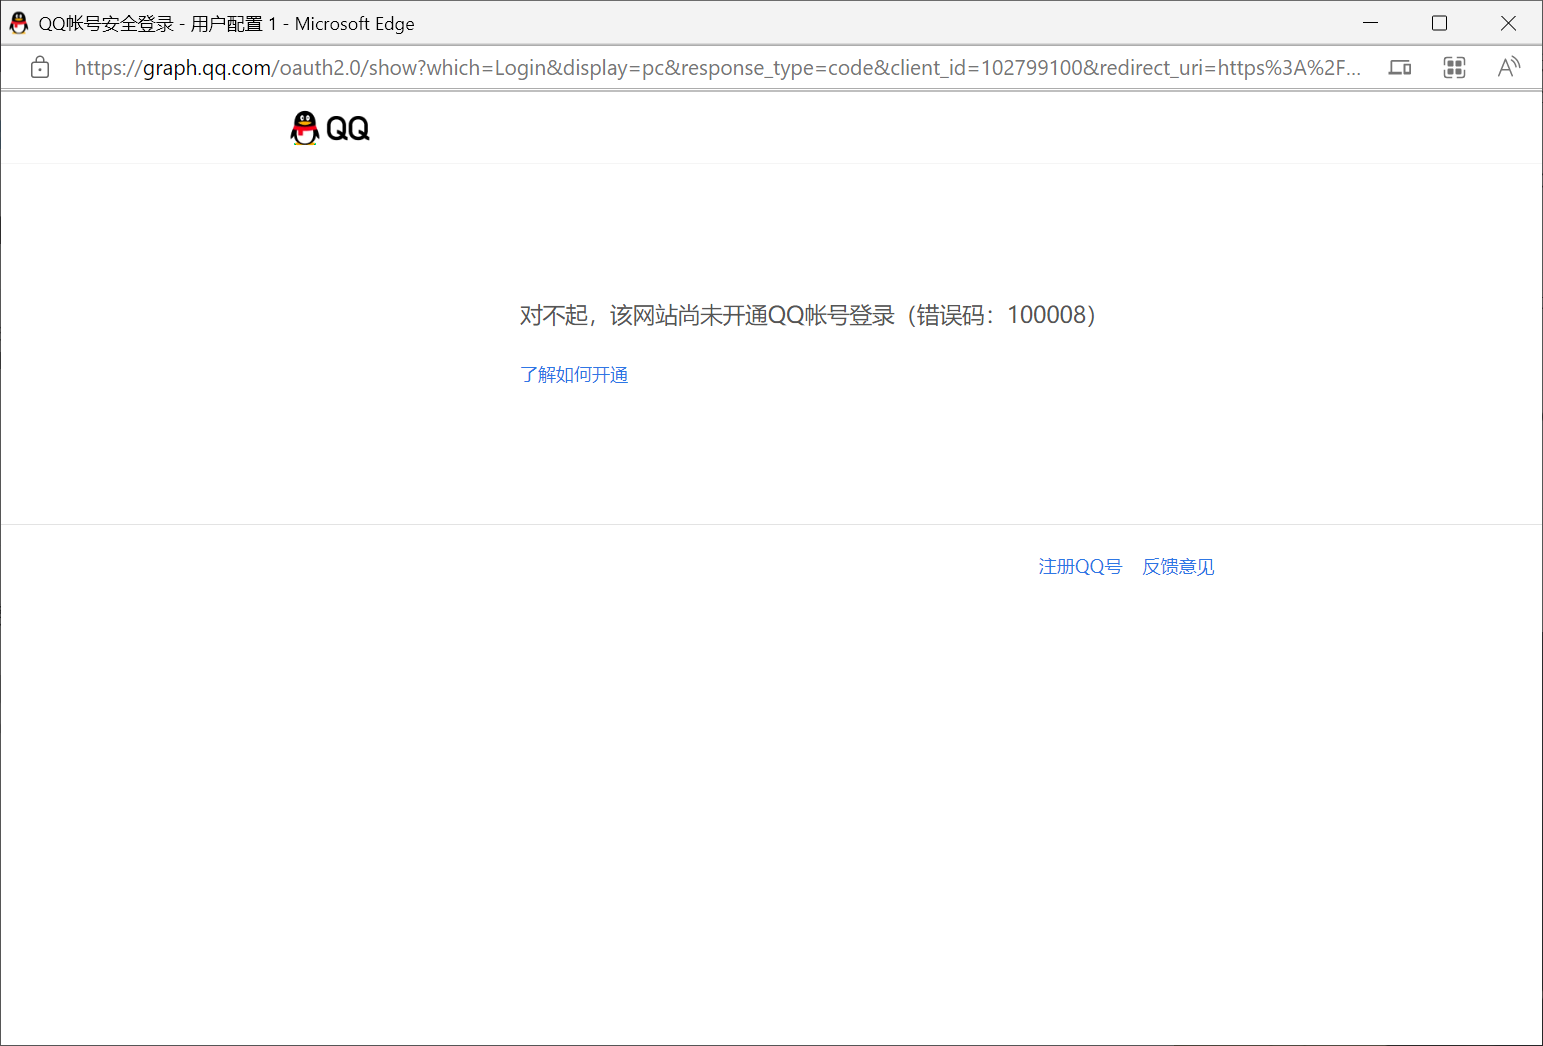Open the 注册QQ号 link
Image resolution: width=1543 pixels, height=1046 pixels.
coord(1080,567)
